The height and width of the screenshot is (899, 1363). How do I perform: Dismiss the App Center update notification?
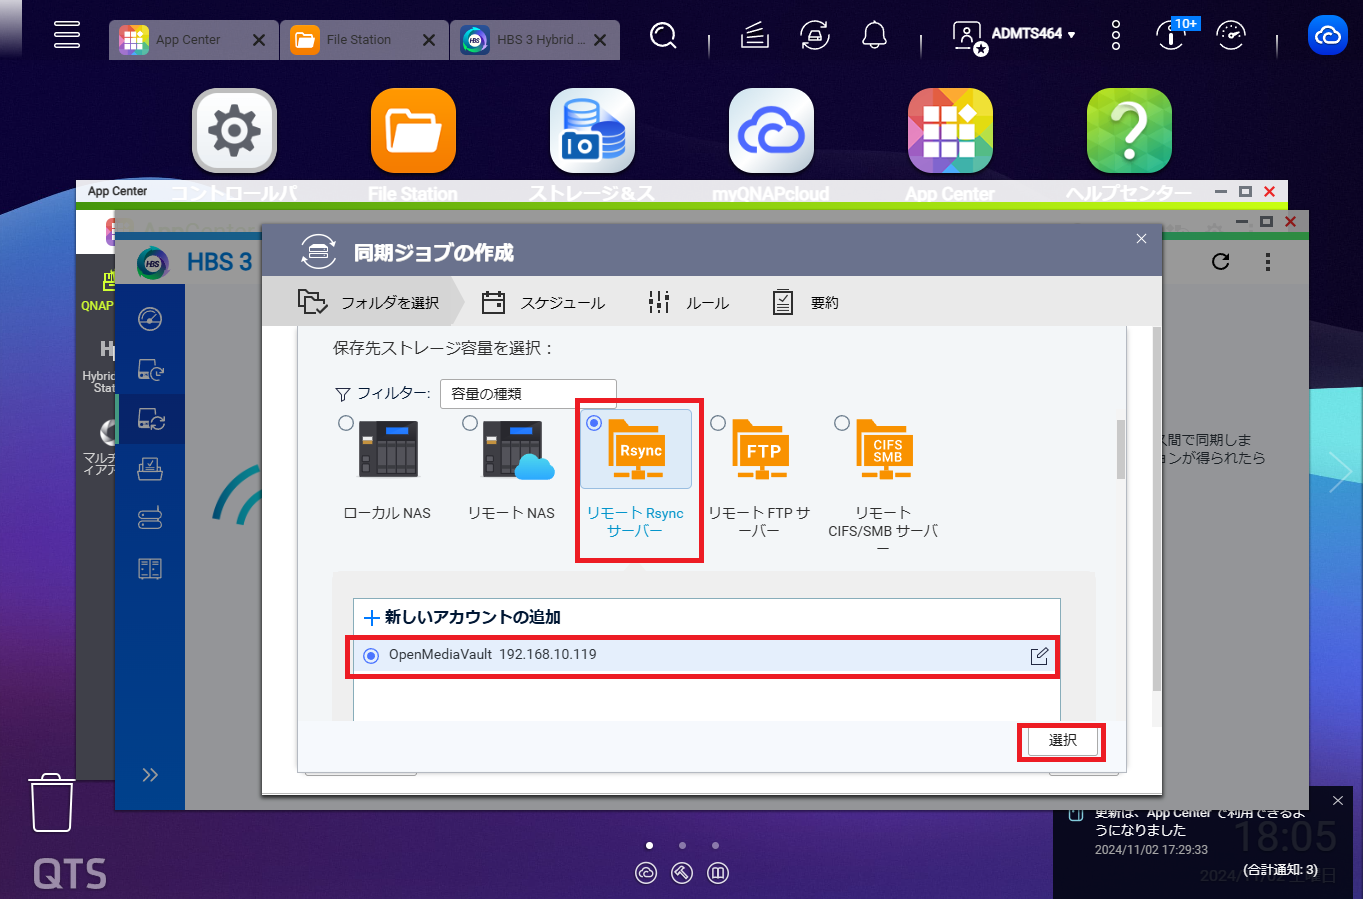1338,801
